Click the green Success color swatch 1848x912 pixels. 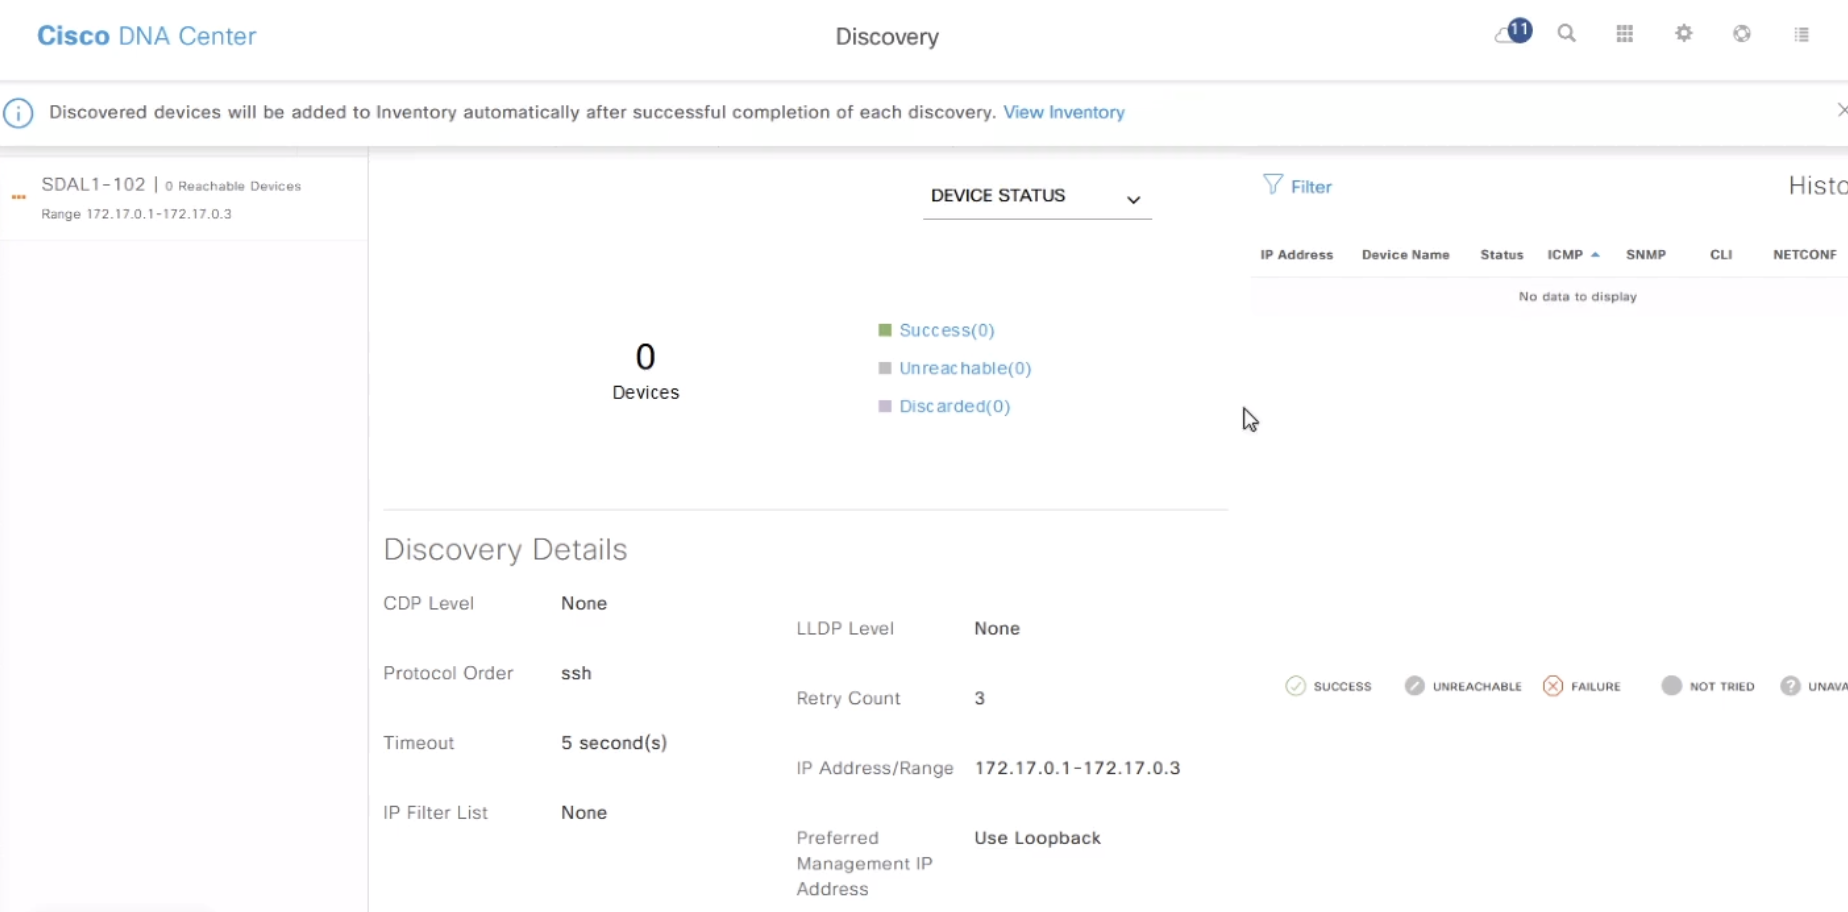pyautogui.click(x=885, y=330)
